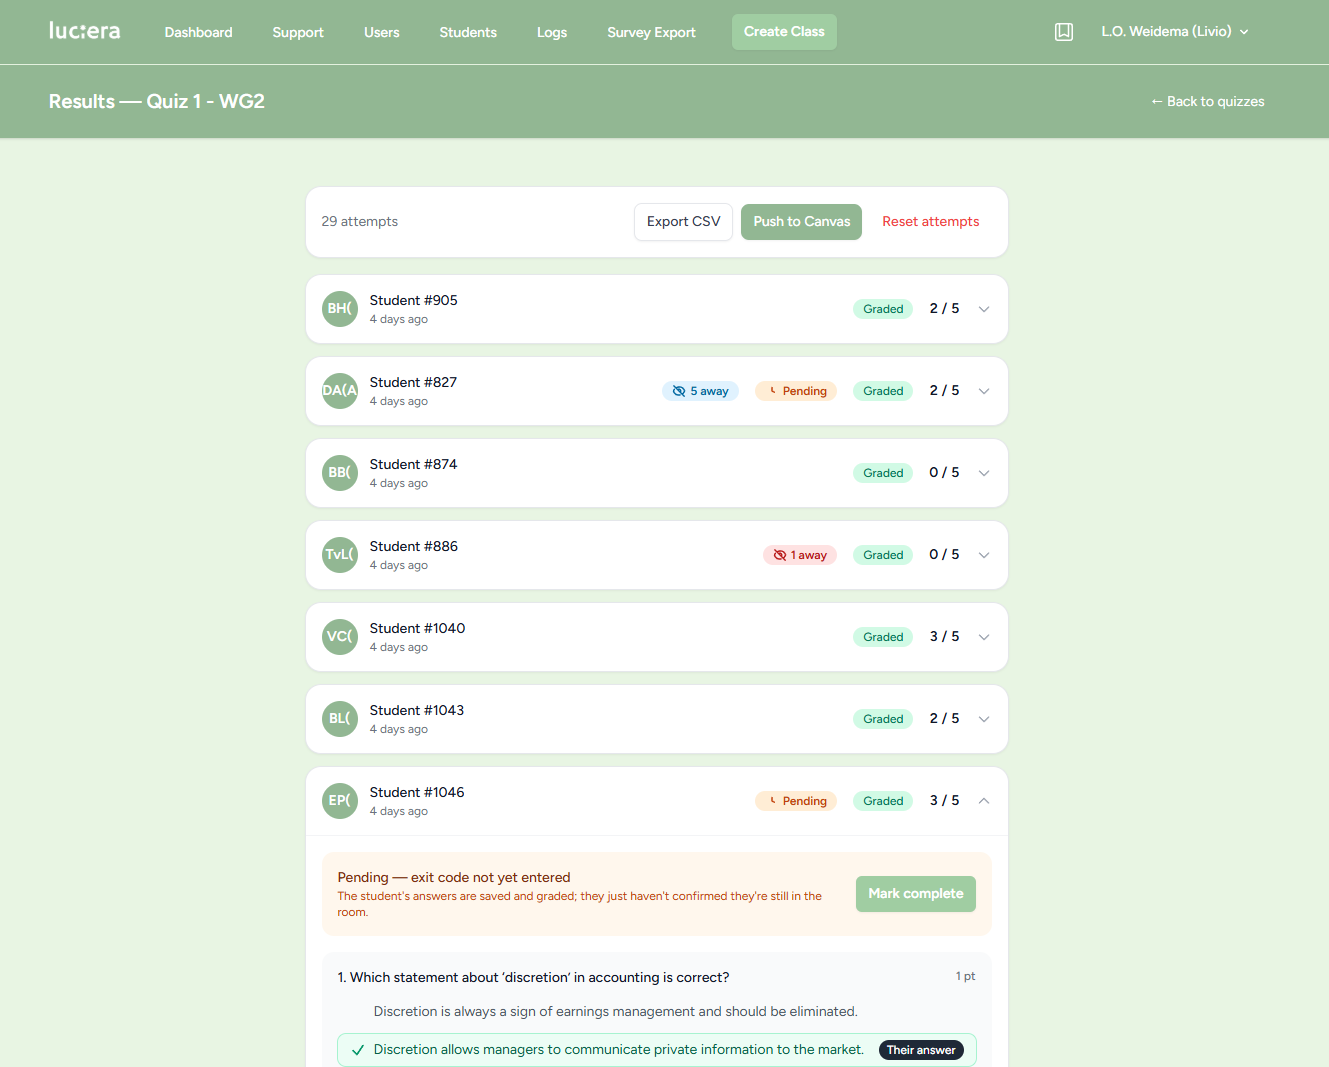
Task: Click Push to Canvas
Action: [802, 222]
